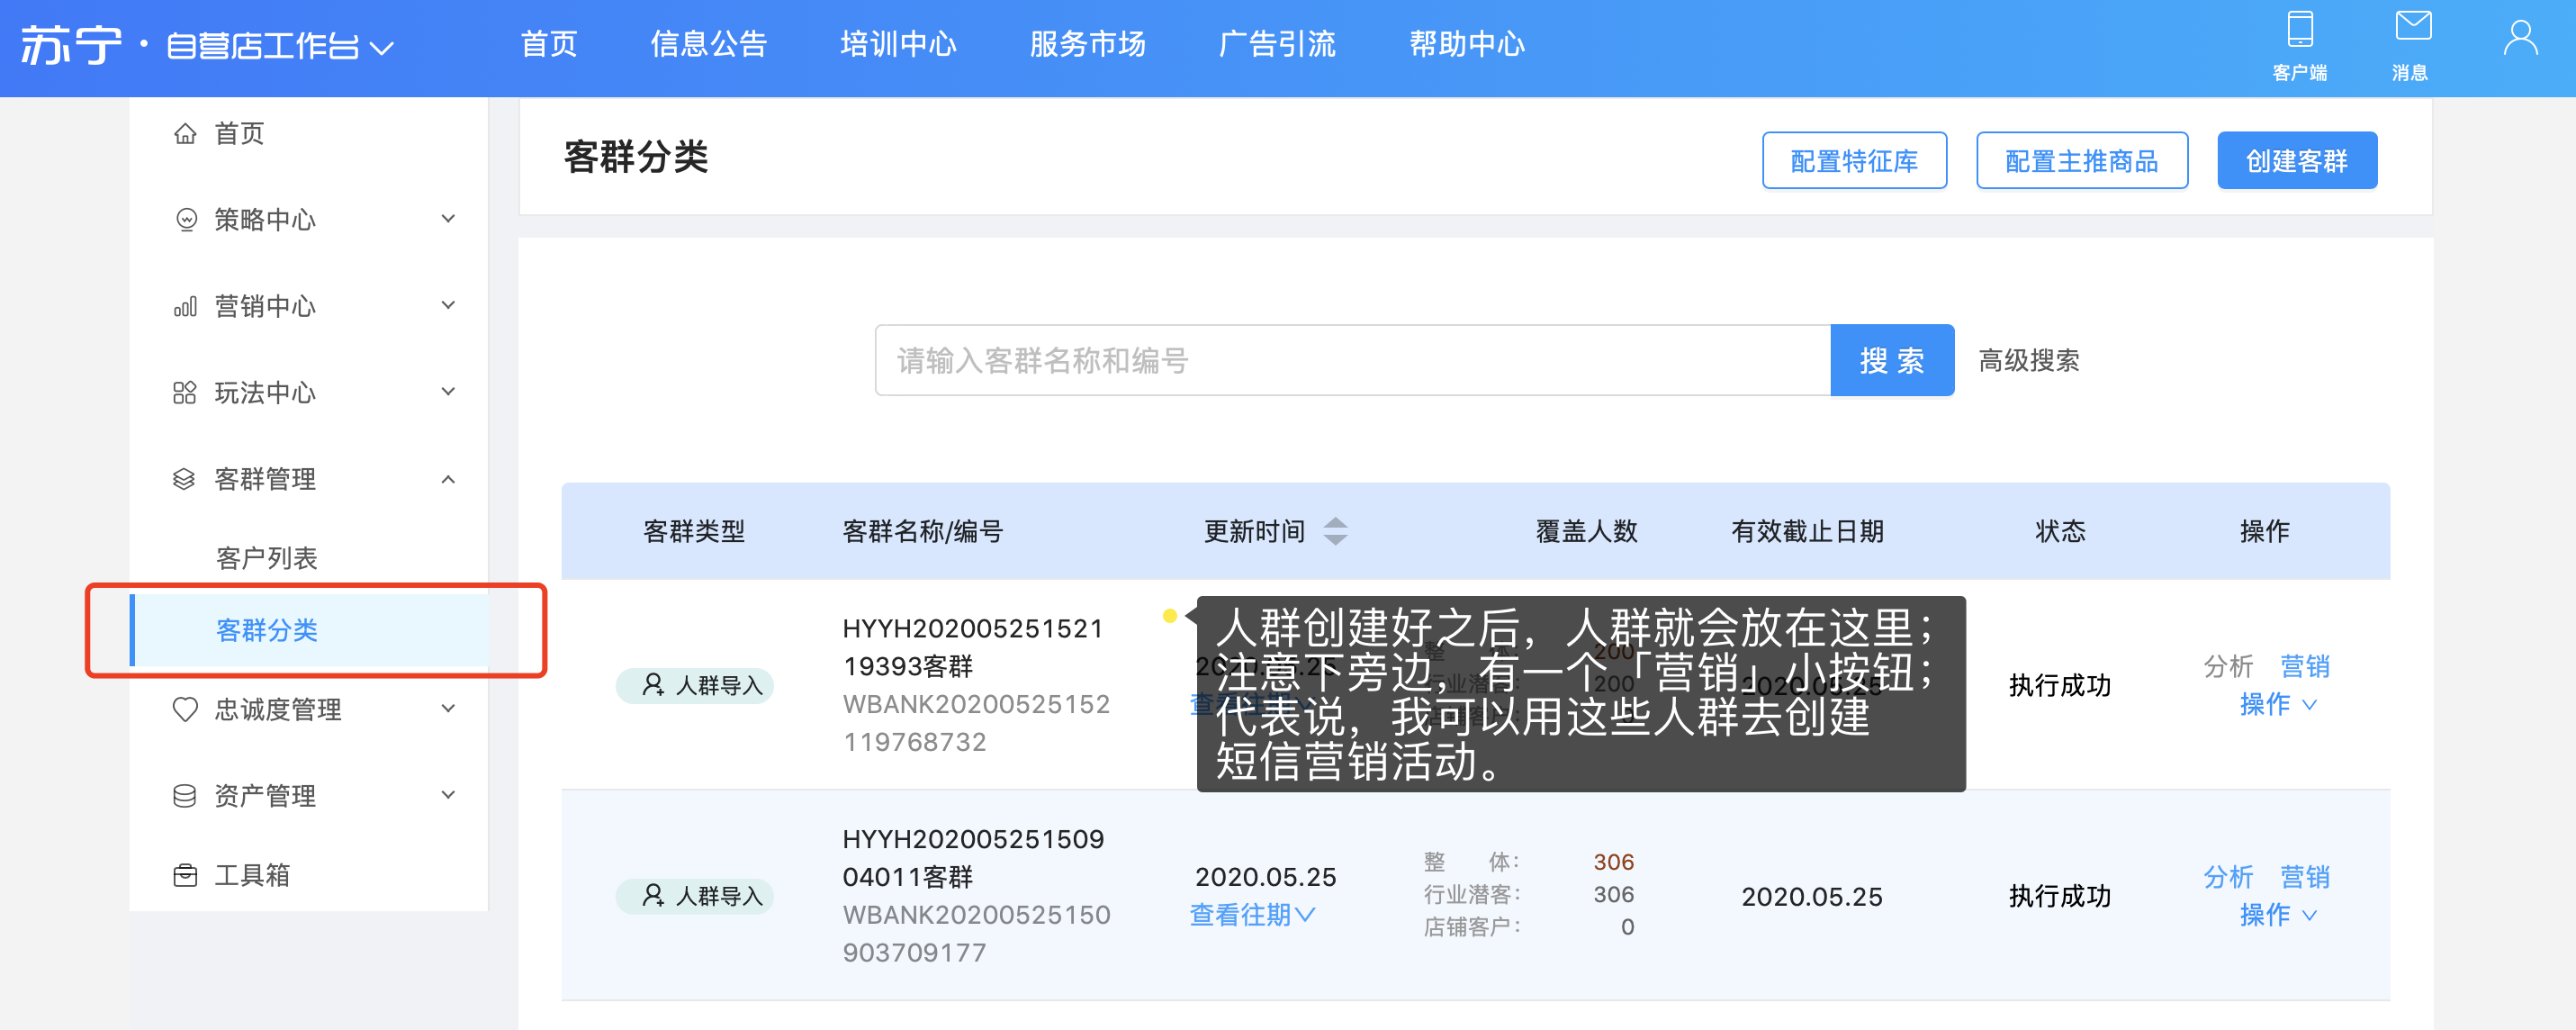Screen dimensions: 2576x1030
Task: Select 服务市场 in top navigation
Action: (x=1087, y=44)
